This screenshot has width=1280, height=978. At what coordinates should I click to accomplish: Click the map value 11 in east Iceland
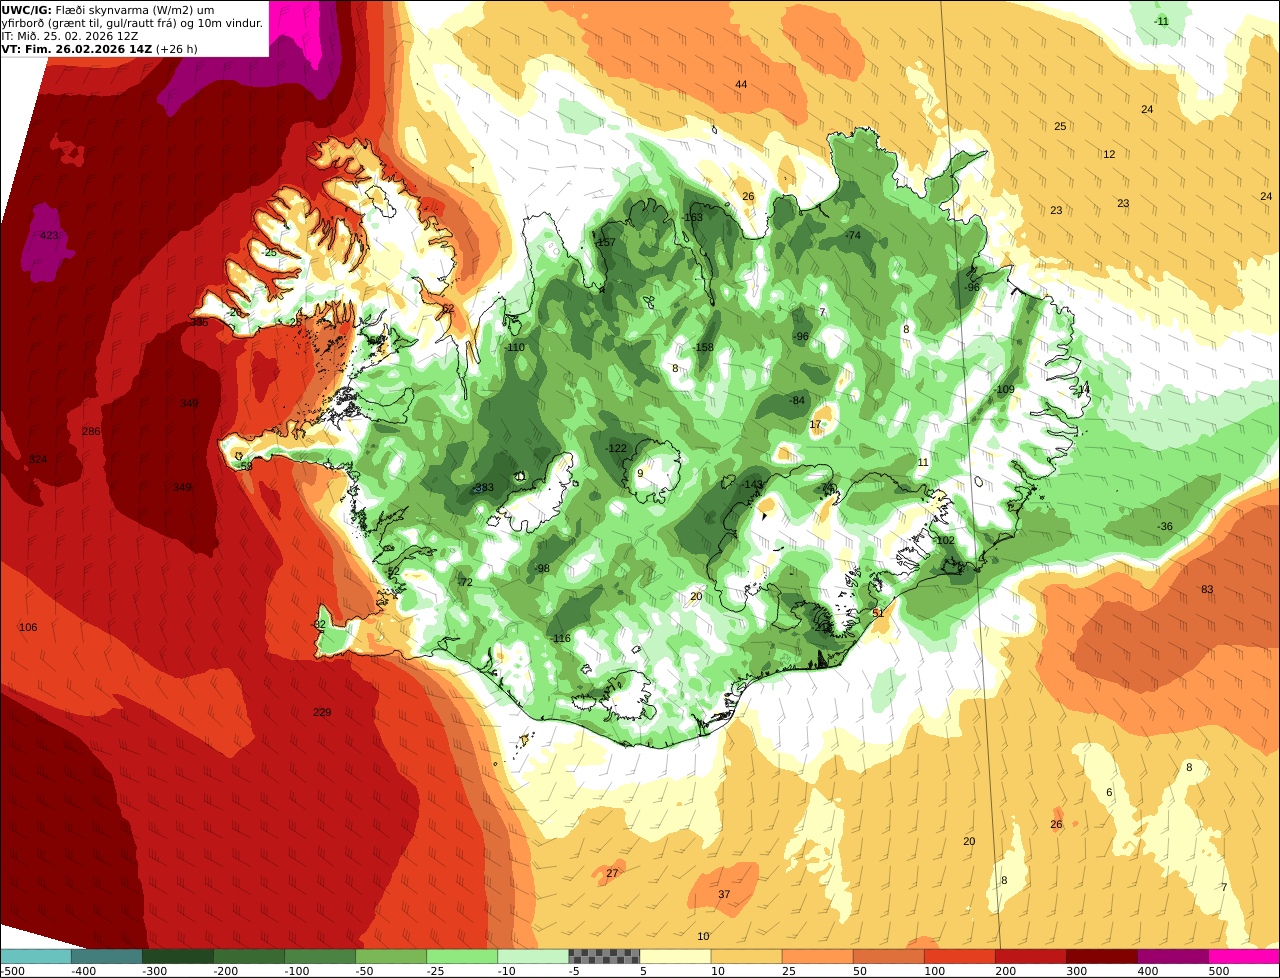click(923, 463)
